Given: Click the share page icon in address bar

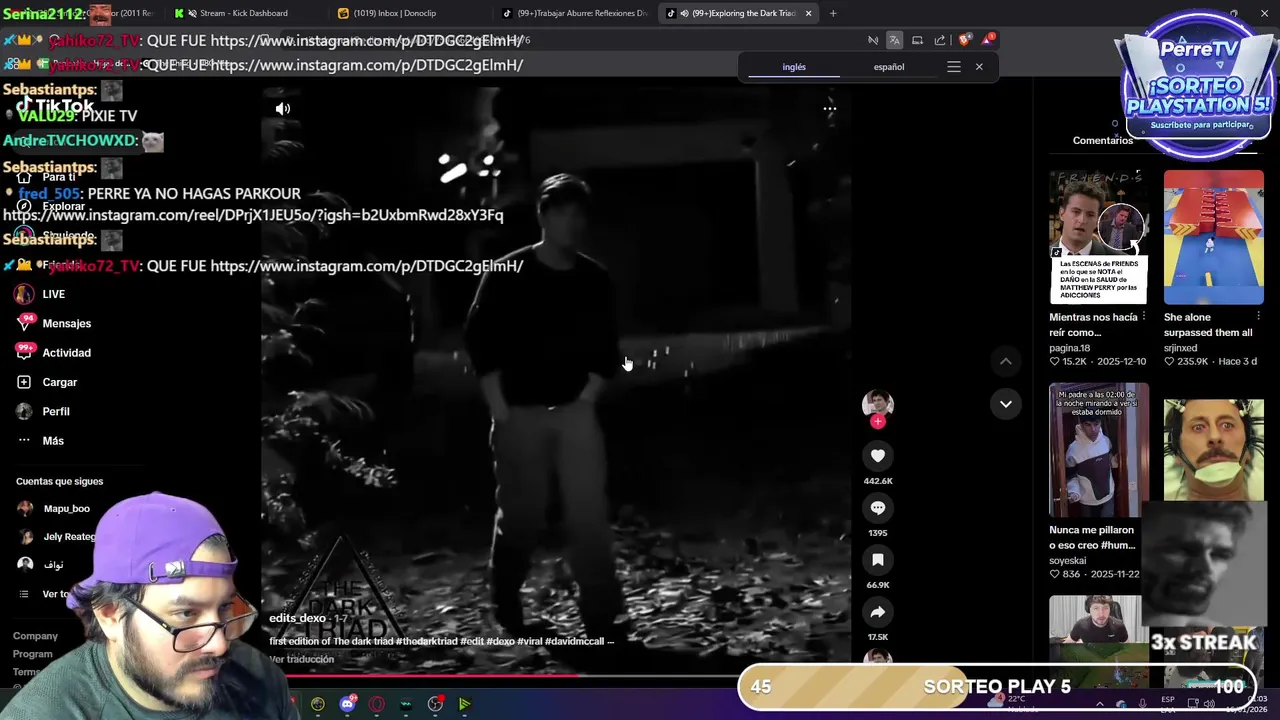Looking at the screenshot, I should 940,40.
